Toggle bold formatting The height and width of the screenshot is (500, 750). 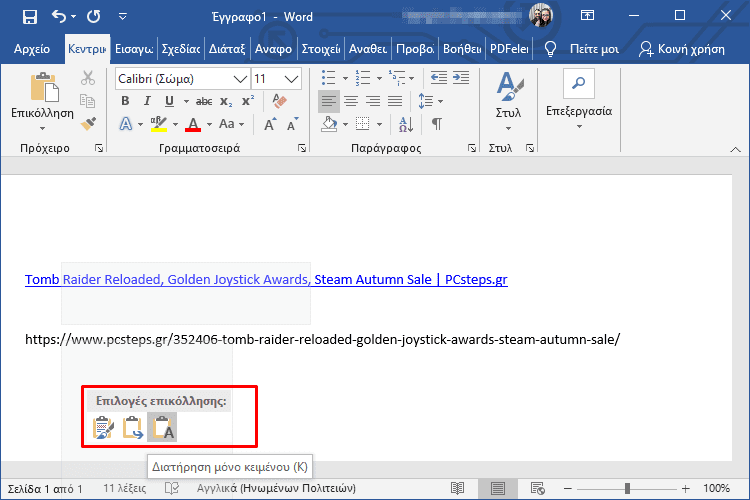pyautogui.click(x=125, y=101)
